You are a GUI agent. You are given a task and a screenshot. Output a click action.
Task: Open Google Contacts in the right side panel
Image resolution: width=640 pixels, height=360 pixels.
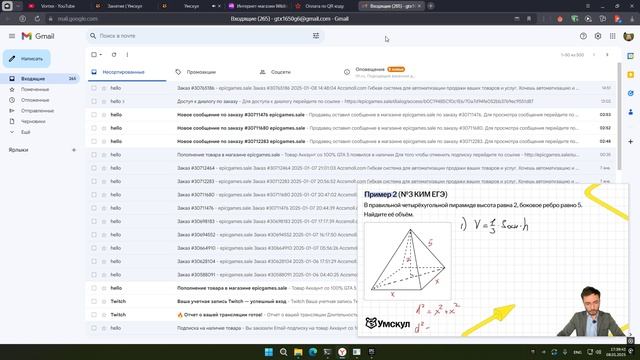pos(631,112)
